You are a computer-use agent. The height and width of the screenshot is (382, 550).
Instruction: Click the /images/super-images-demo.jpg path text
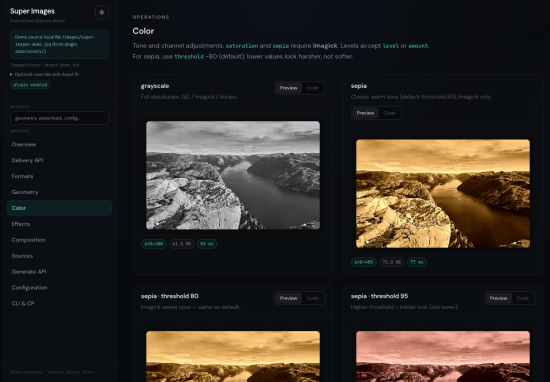click(45, 65)
